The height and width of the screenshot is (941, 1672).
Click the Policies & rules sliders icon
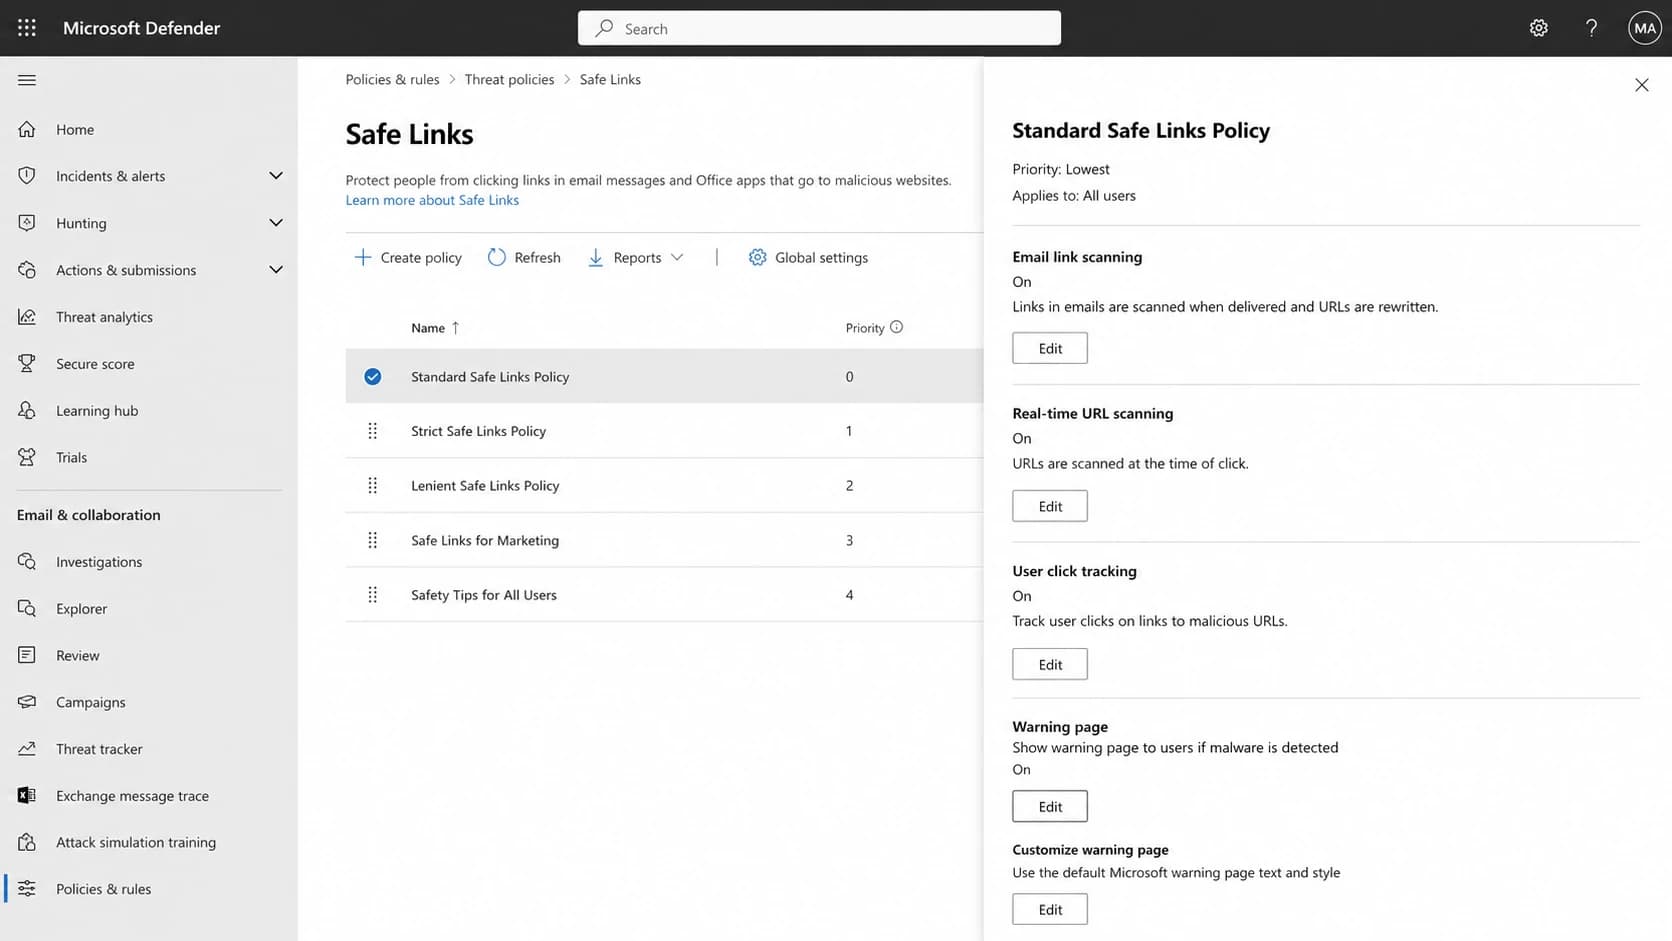tap(27, 889)
